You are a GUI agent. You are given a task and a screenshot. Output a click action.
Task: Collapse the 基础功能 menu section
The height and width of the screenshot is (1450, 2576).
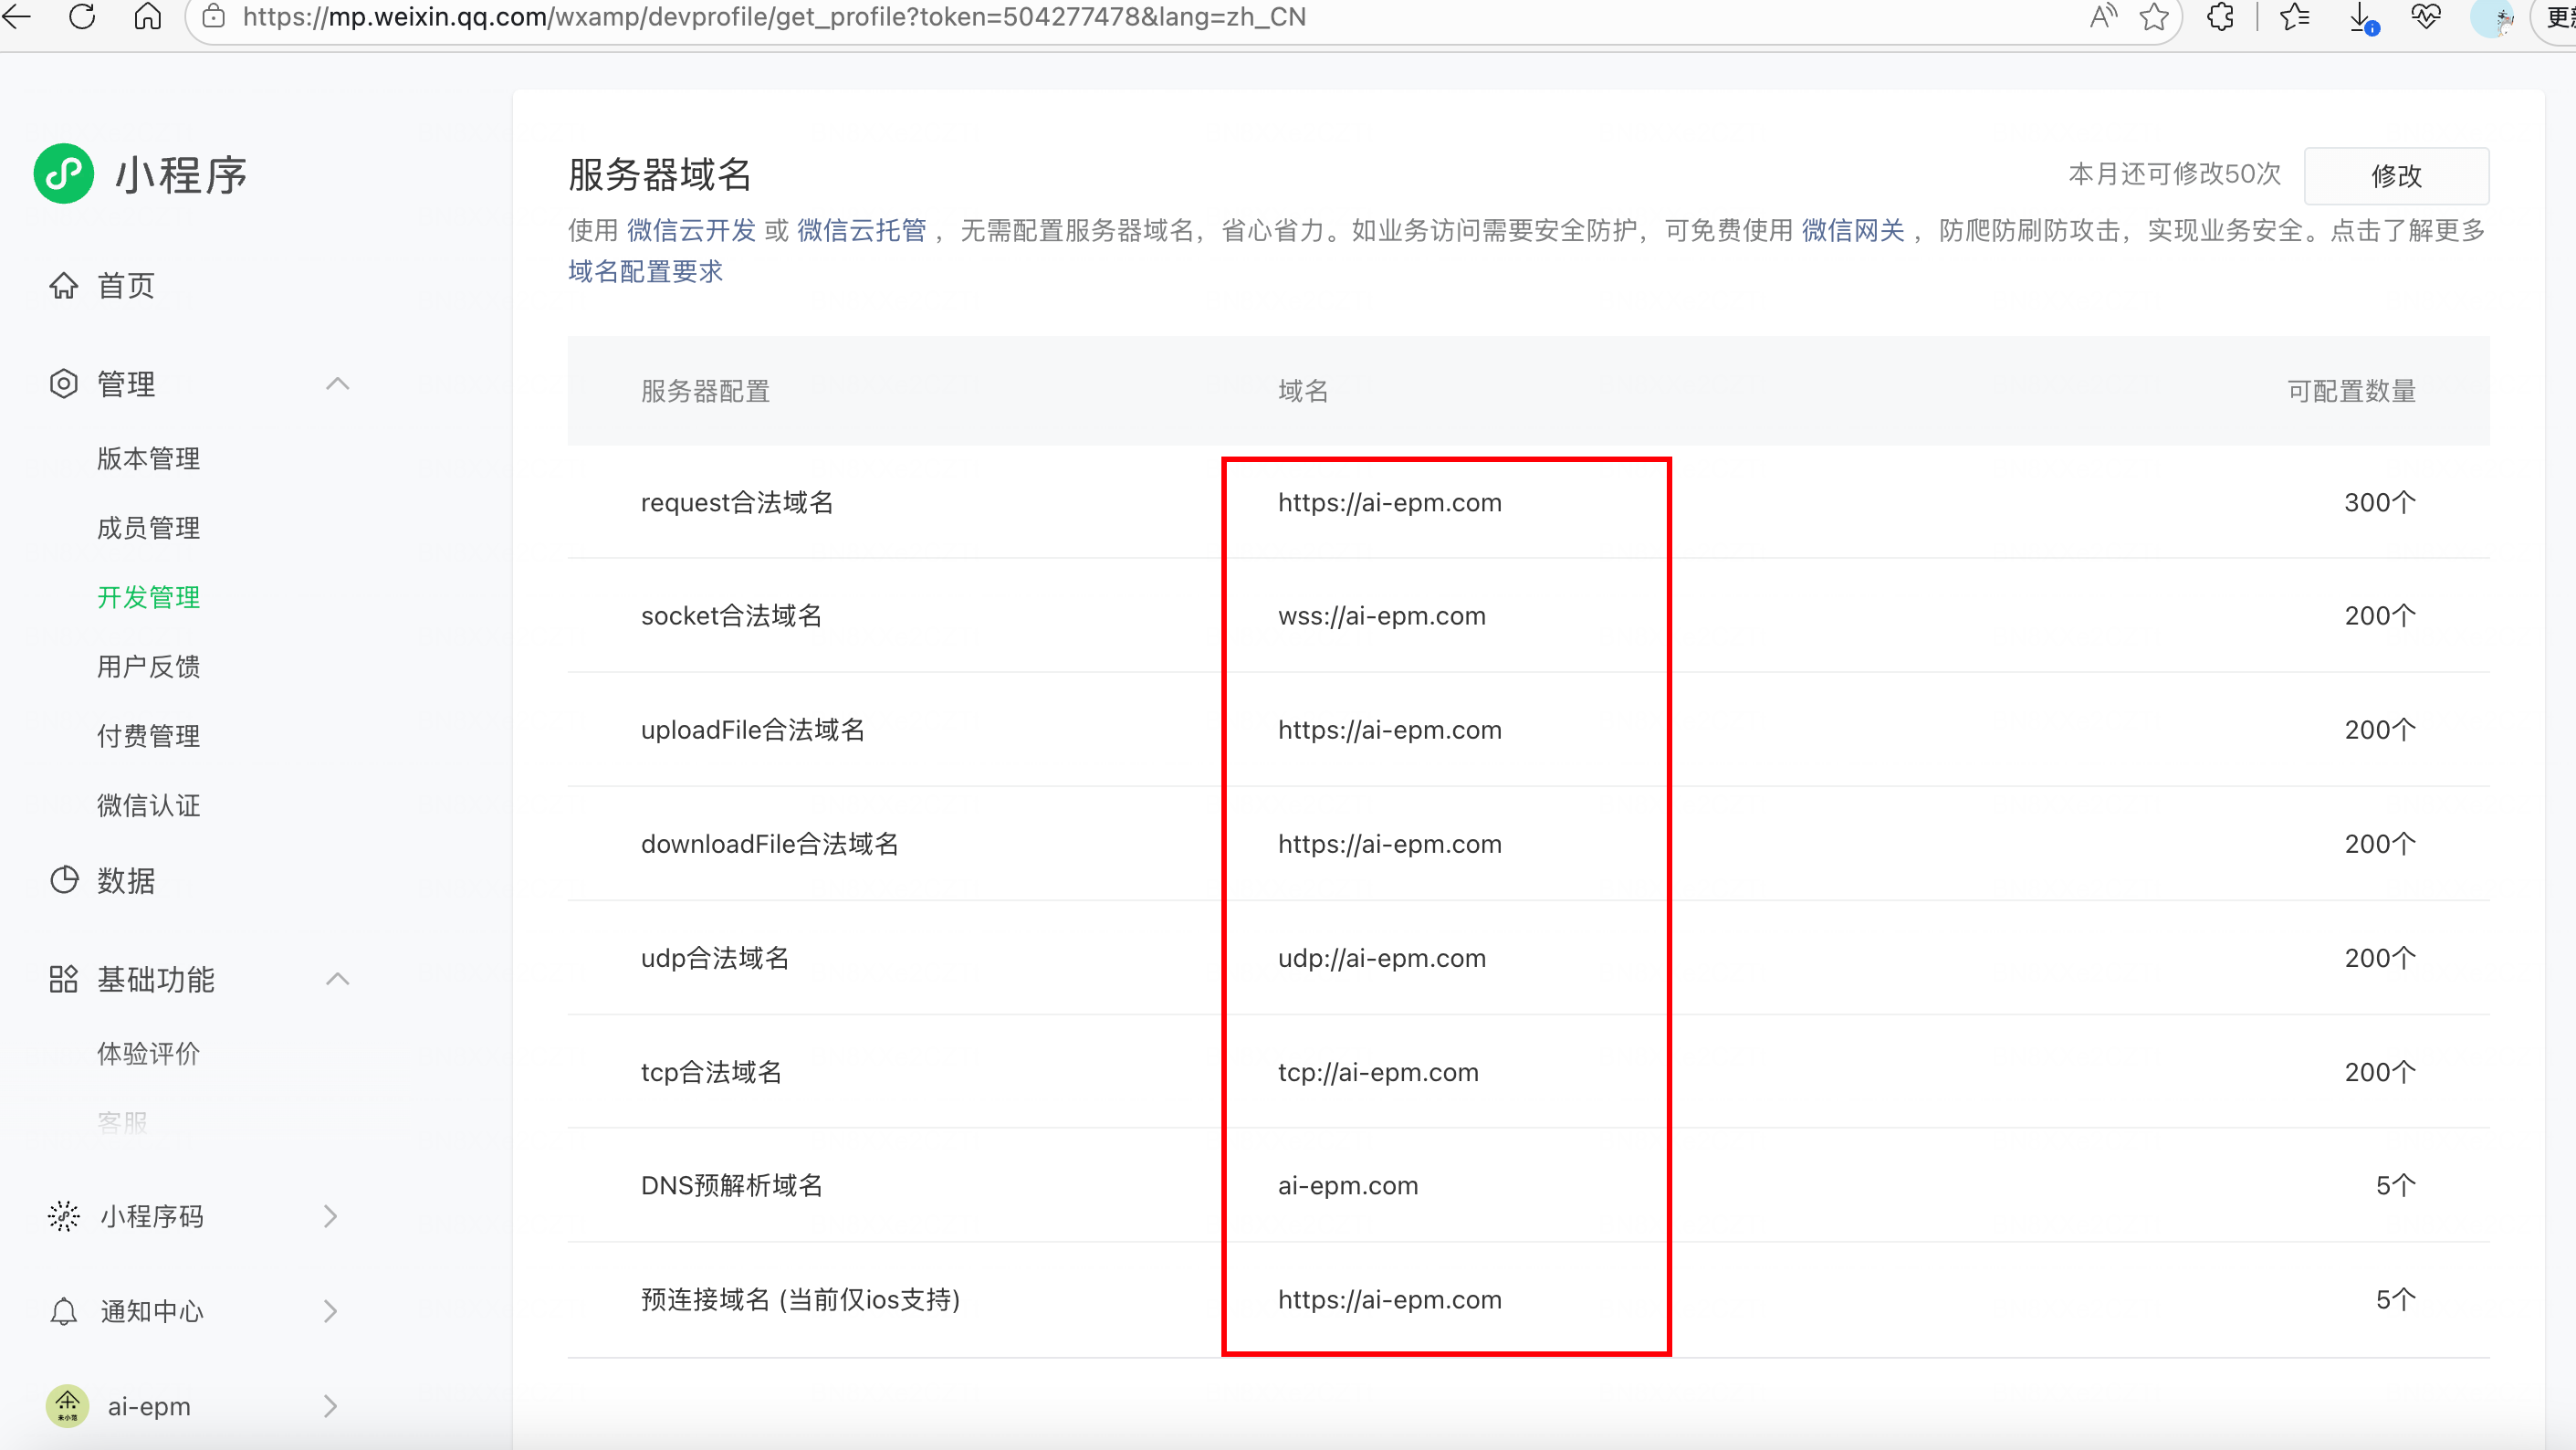[x=338, y=979]
